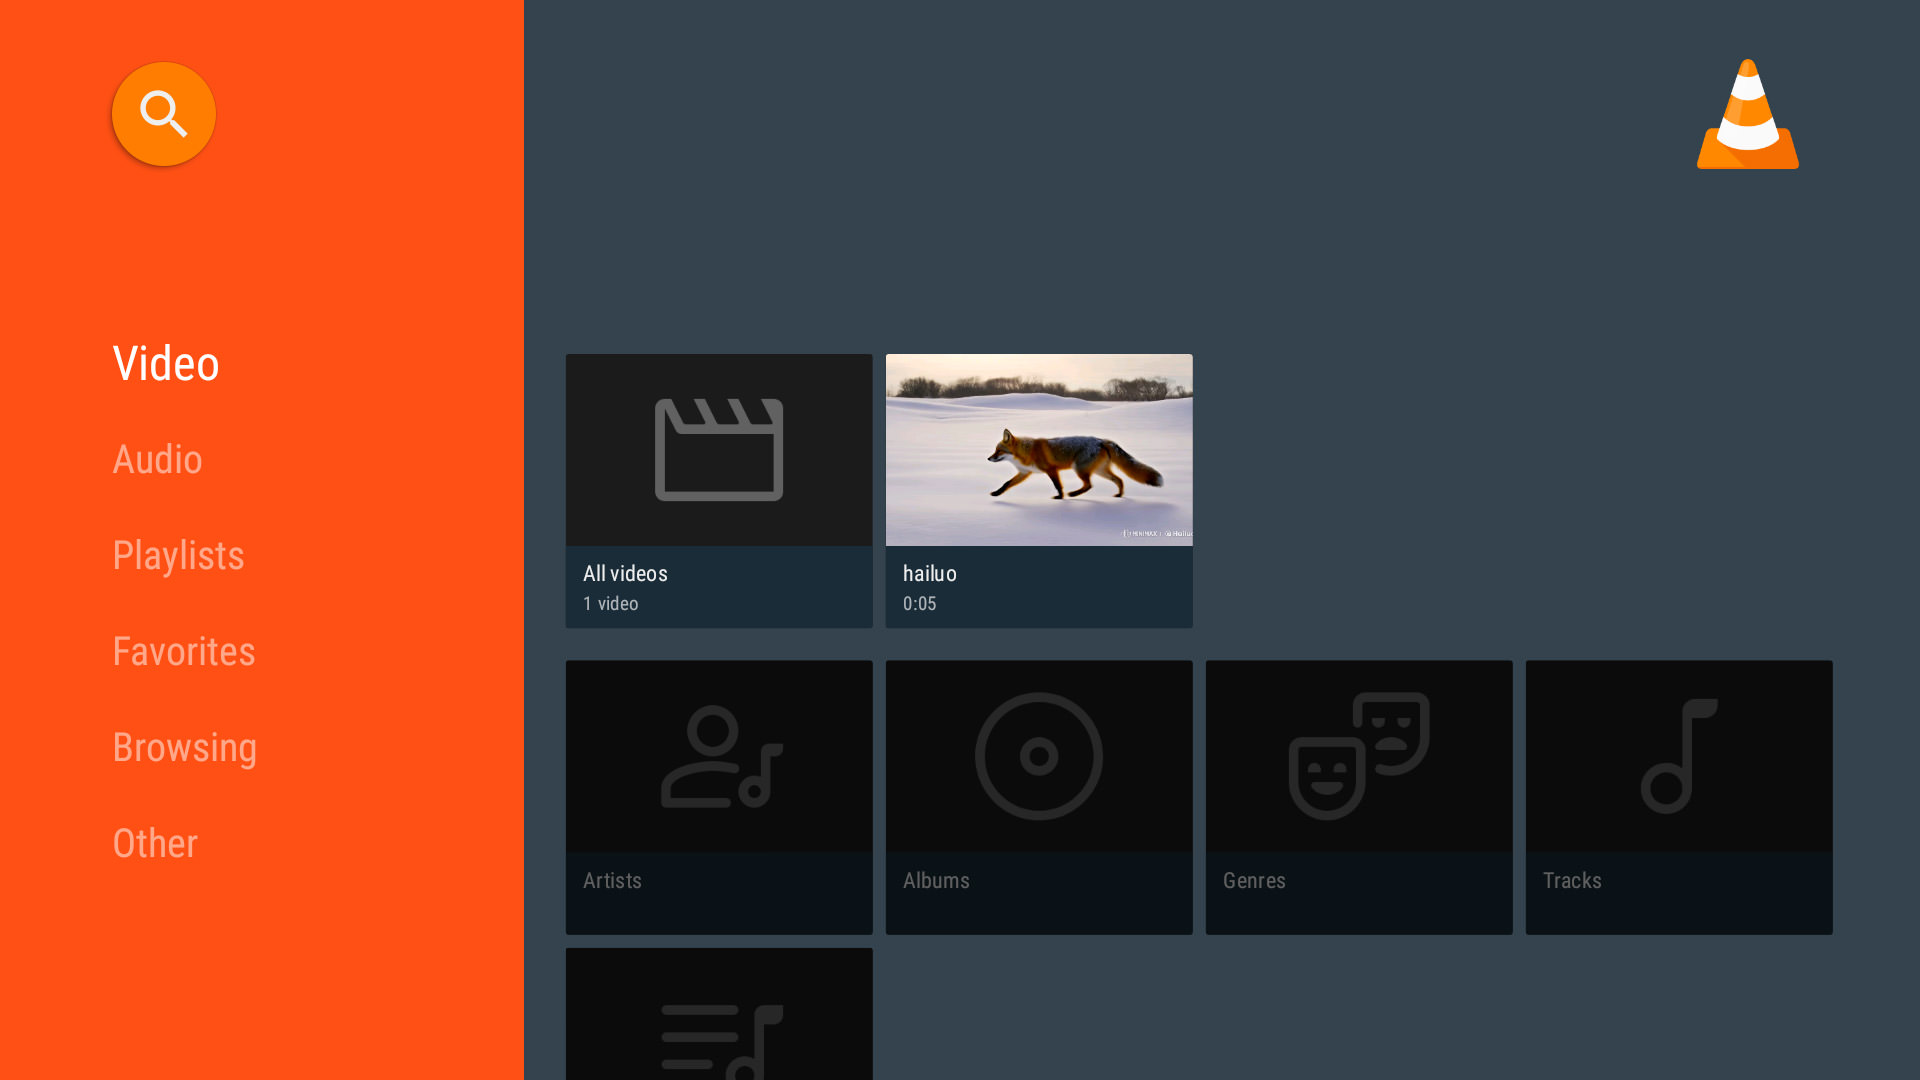Go to the Browsing section
1920x1080 pixels.
185,747
